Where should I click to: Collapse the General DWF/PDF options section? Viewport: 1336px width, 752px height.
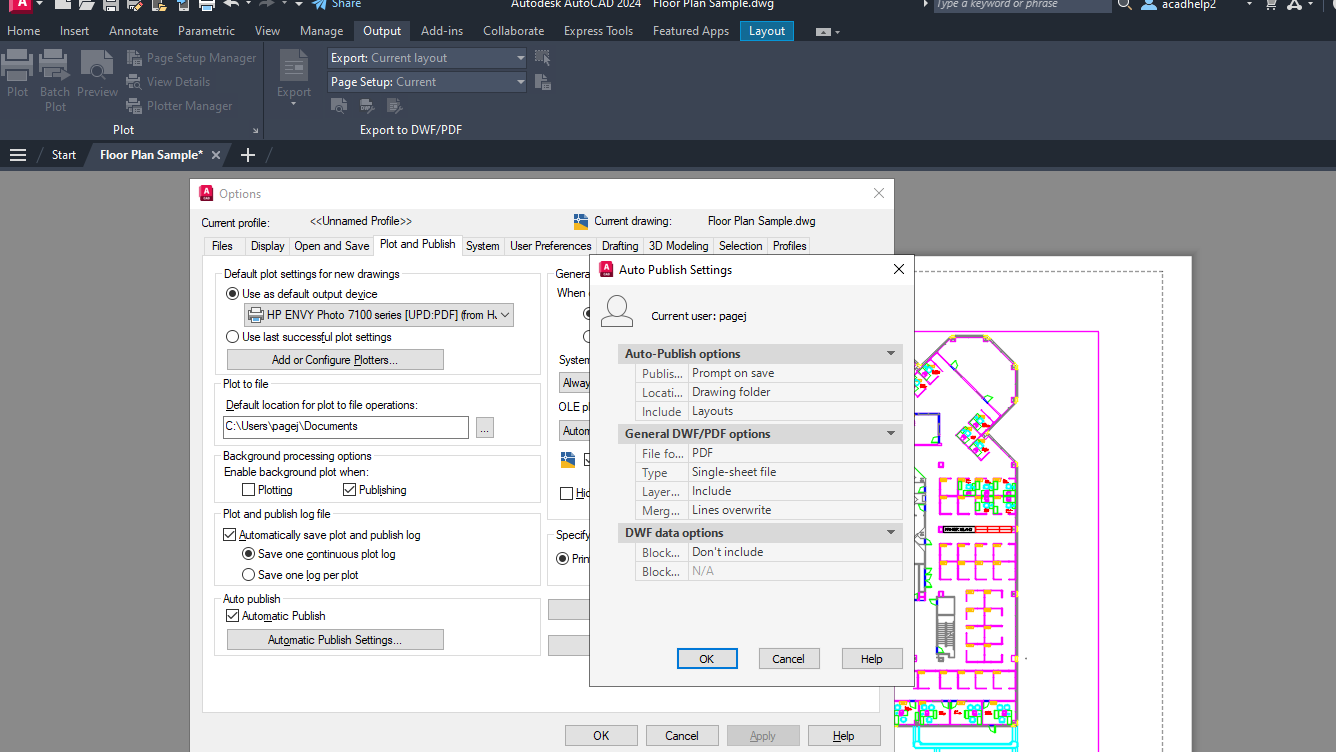890,433
